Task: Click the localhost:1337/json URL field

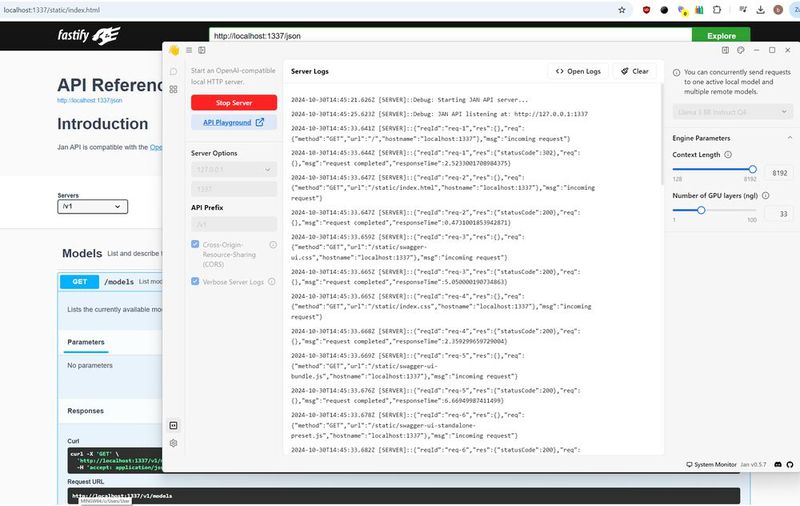Action: point(450,36)
